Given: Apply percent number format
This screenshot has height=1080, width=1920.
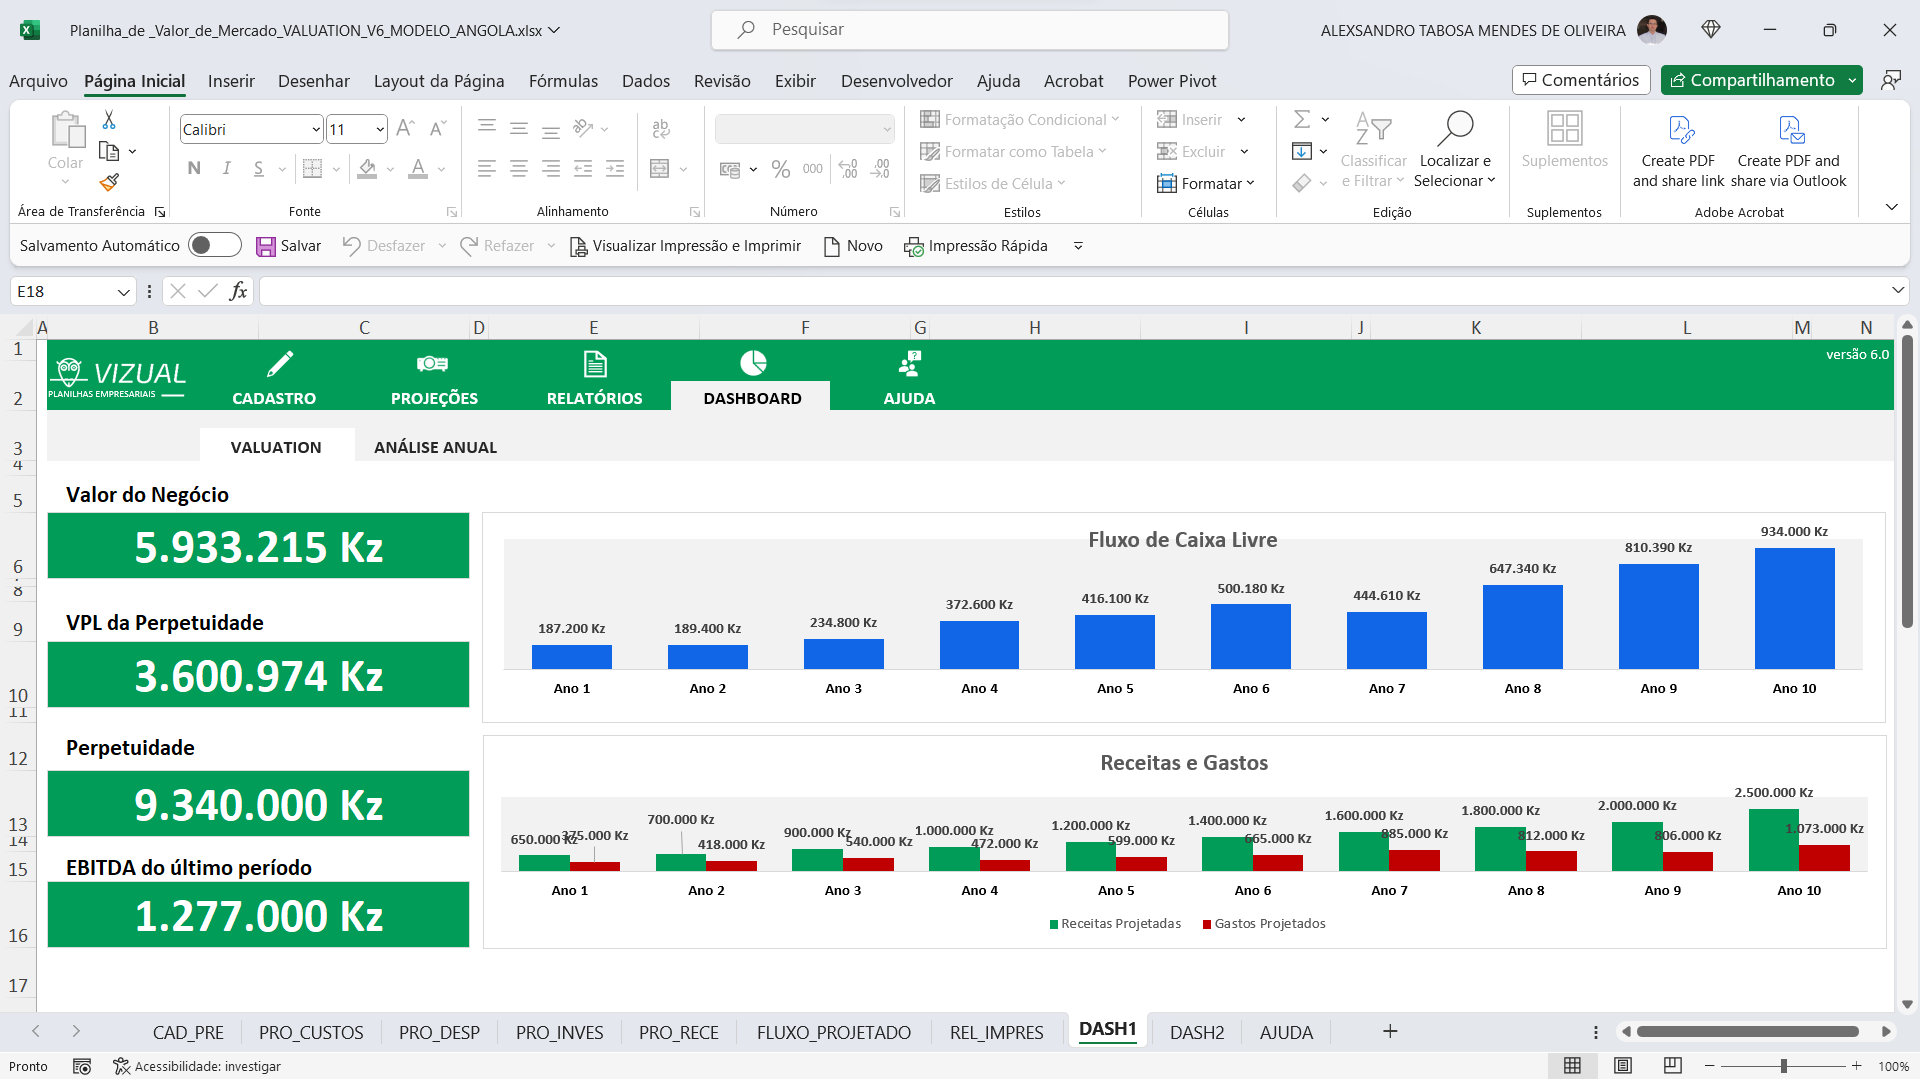Looking at the screenshot, I should [781, 168].
